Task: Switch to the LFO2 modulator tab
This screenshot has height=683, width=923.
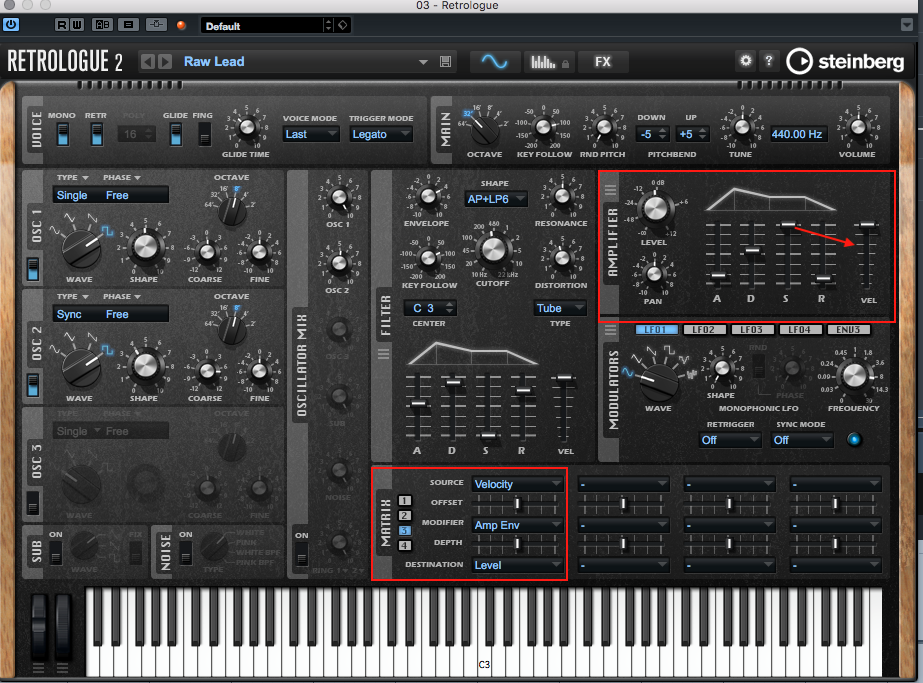Action: click(702, 329)
